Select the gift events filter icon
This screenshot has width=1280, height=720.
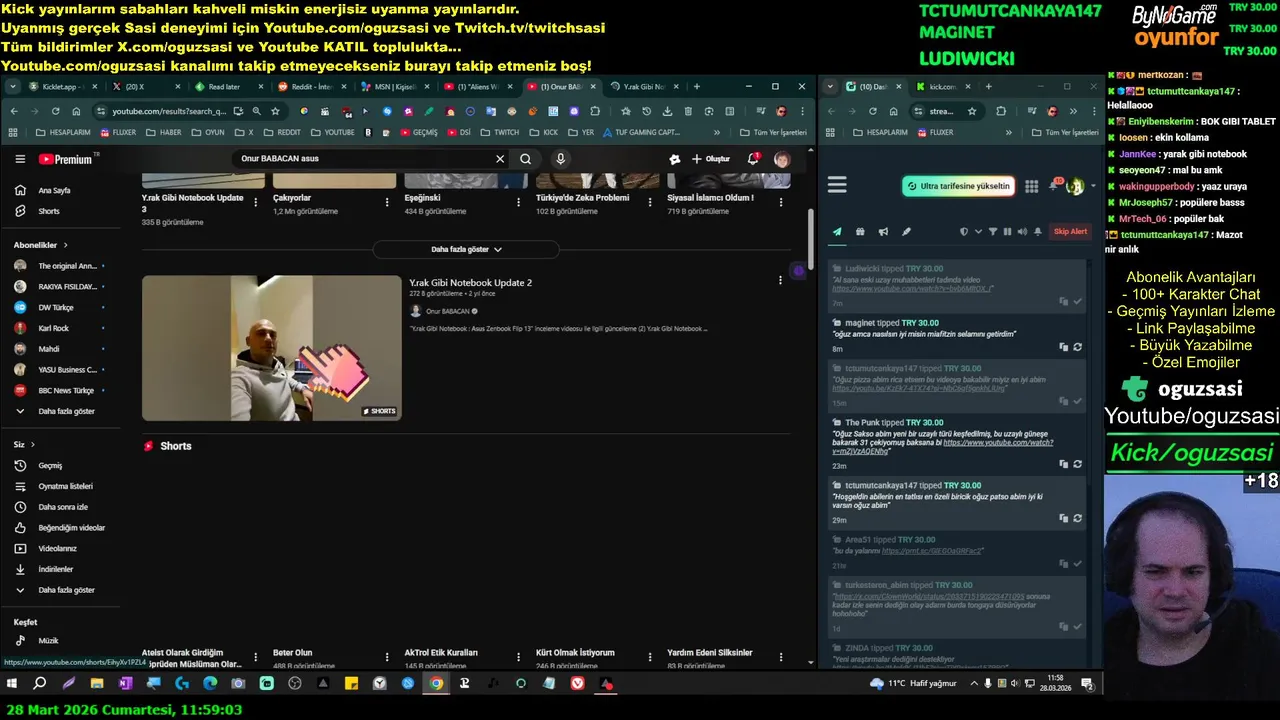tap(860, 232)
